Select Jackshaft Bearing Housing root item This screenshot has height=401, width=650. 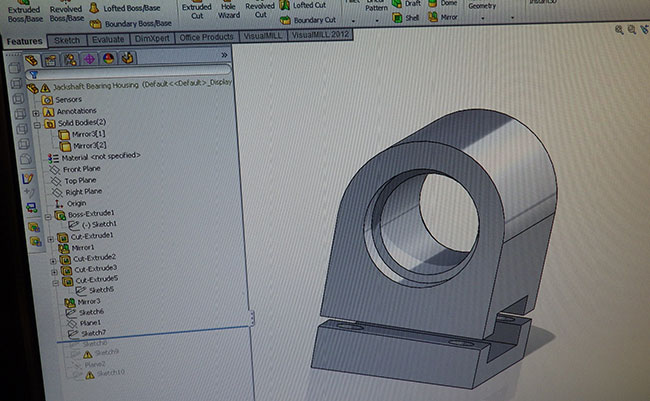(129, 85)
